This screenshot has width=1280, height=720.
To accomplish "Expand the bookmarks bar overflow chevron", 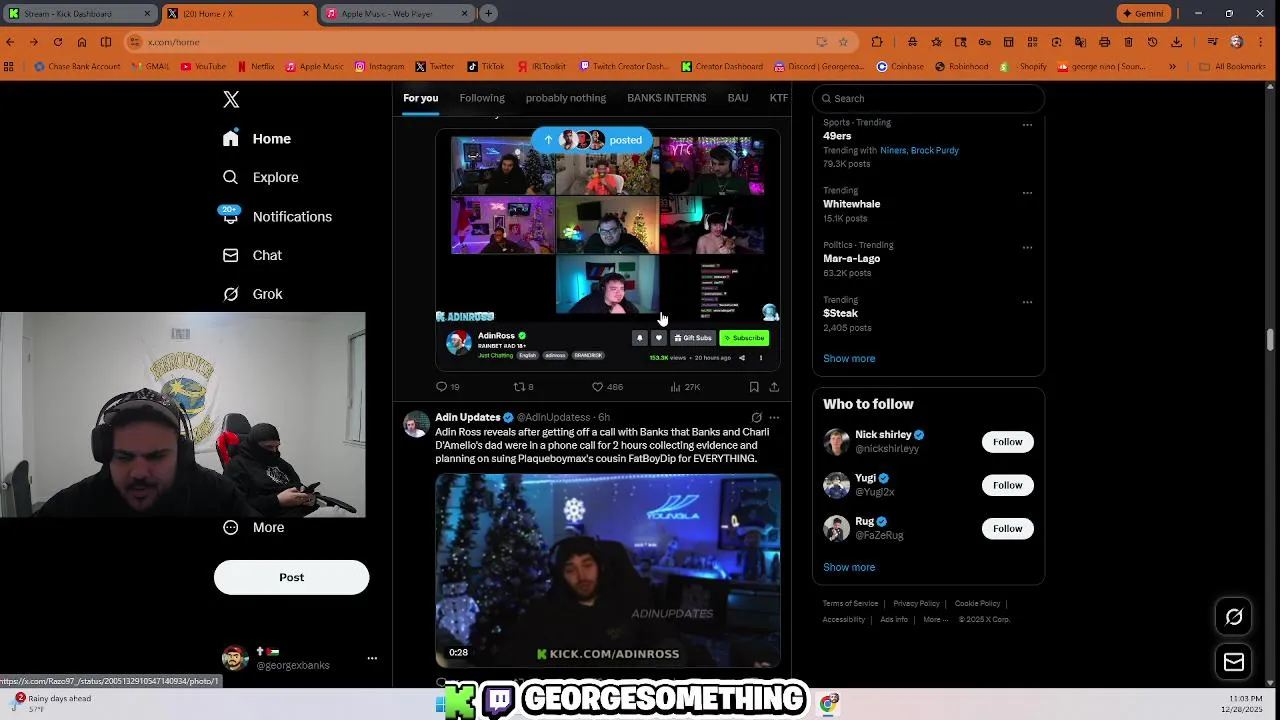I will [1173, 67].
